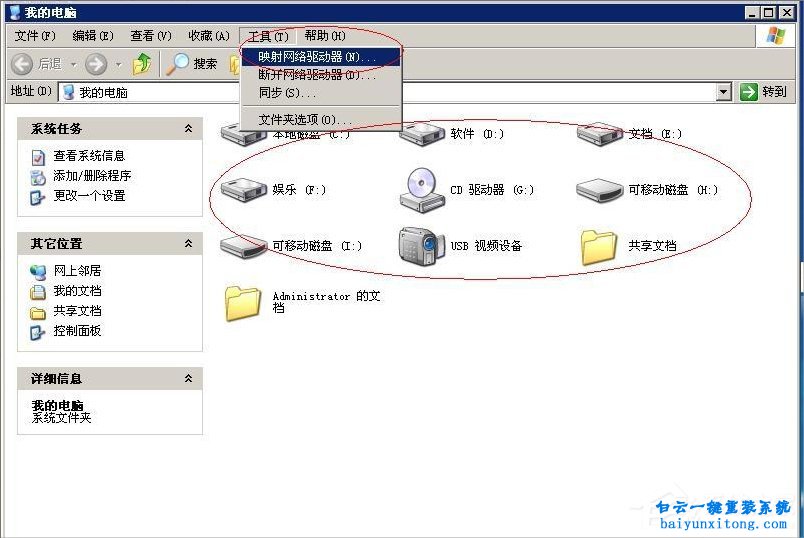Viewport: 804px width, 538px height.
Task: Open the 可移动磁盘 (I:) removable drive
Action: click(x=241, y=246)
